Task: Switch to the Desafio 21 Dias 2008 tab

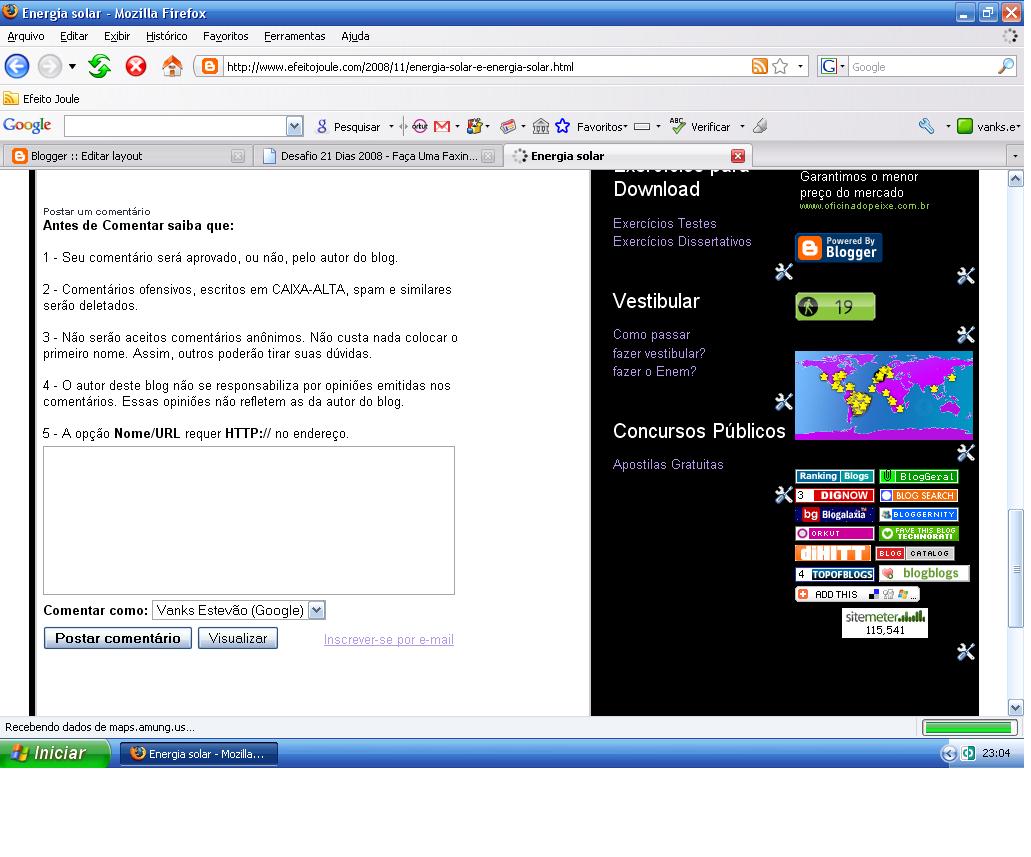Action: pos(377,156)
